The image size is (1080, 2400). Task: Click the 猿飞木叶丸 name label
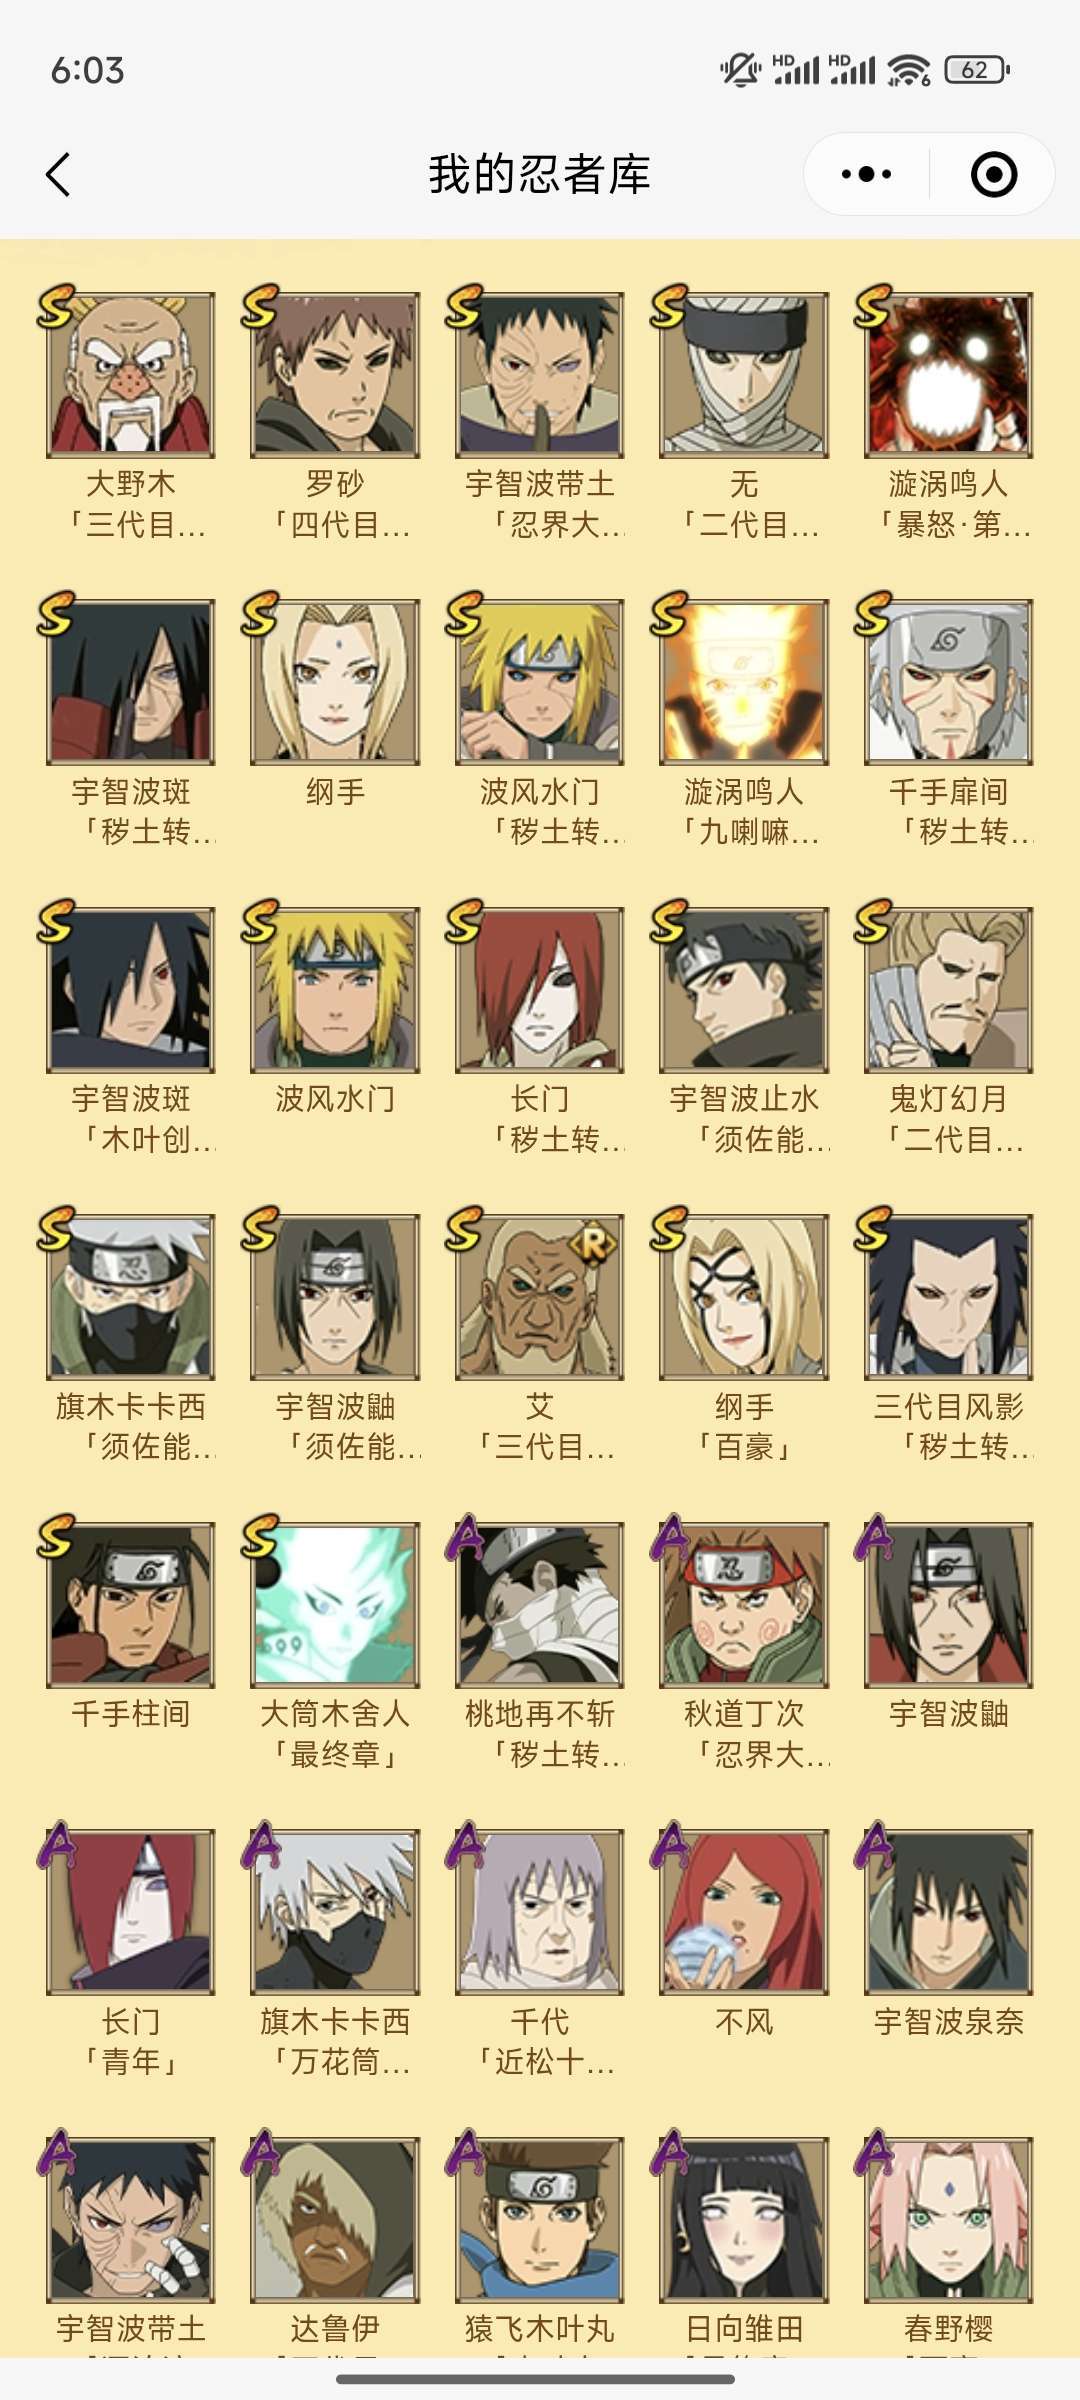pyautogui.click(x=540, y=2329)
